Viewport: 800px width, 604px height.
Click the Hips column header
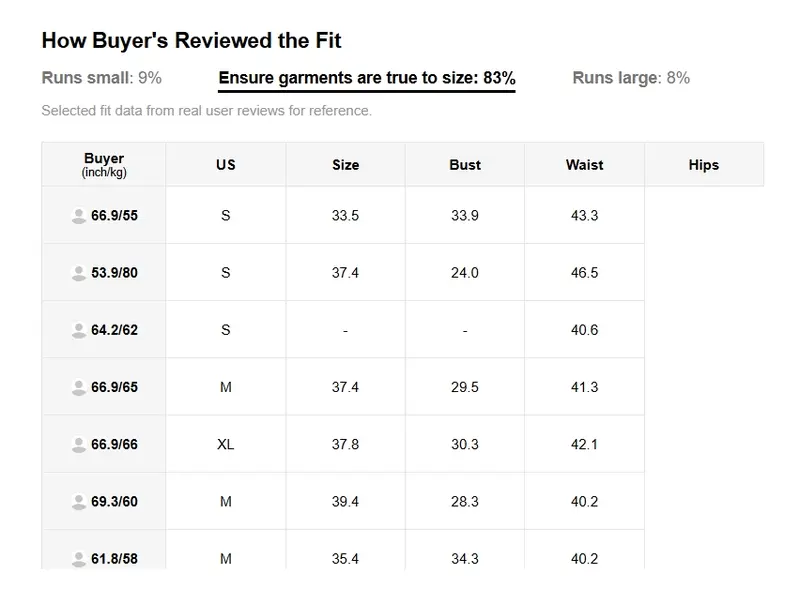point(704,164)
